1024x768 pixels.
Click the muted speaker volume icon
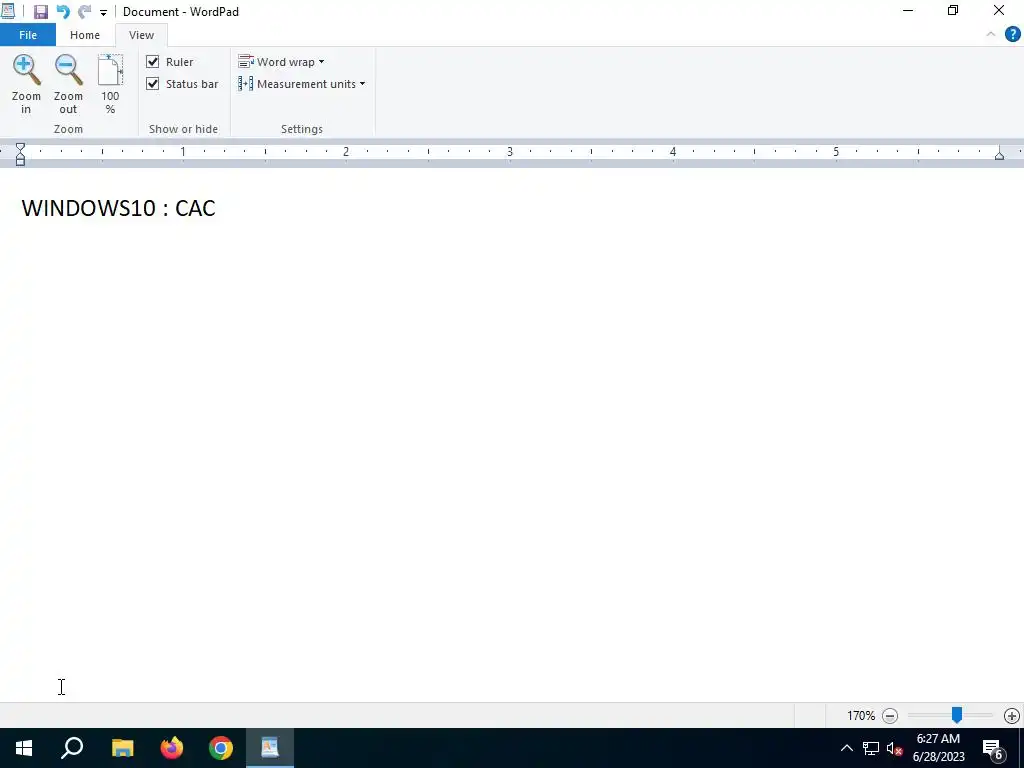(x=894, y=748)
